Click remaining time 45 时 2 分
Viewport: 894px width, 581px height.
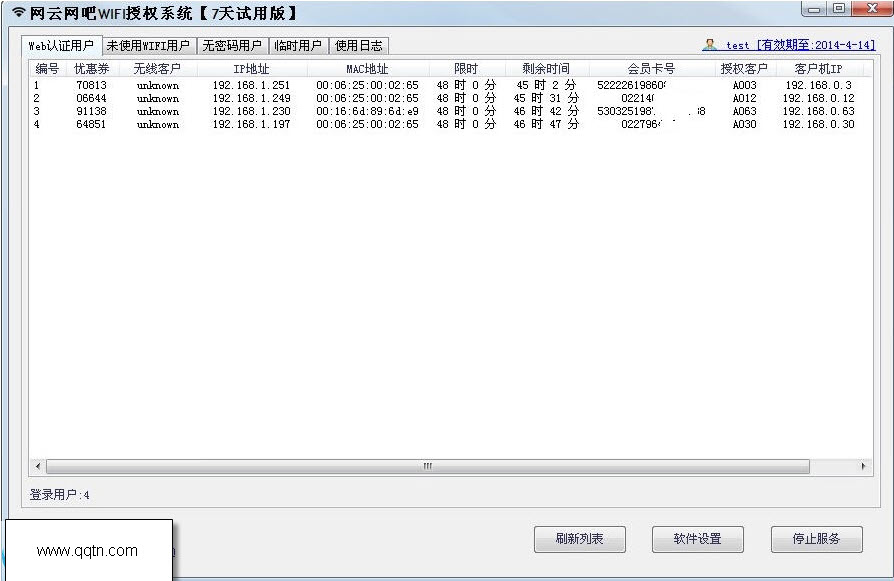(546, 86)
